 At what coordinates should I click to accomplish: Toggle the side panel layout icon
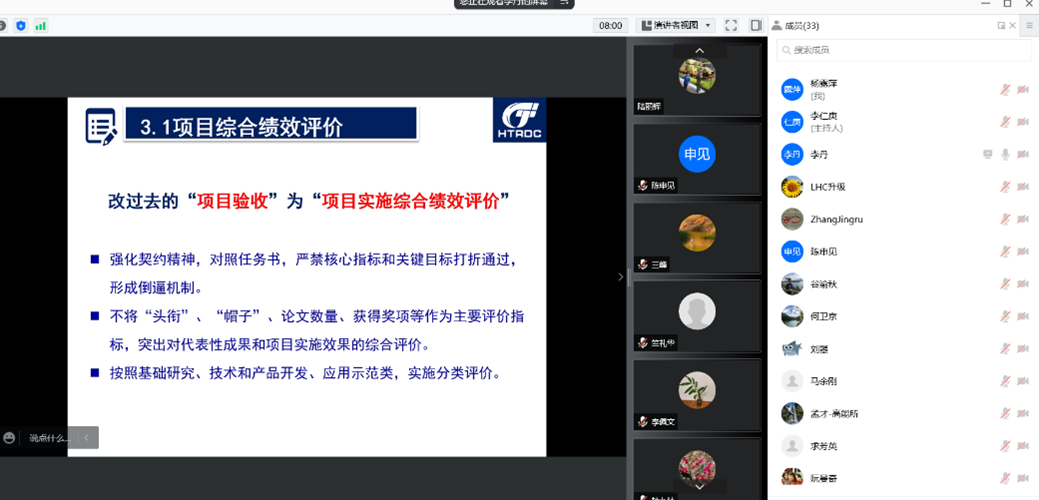point(756,25)
